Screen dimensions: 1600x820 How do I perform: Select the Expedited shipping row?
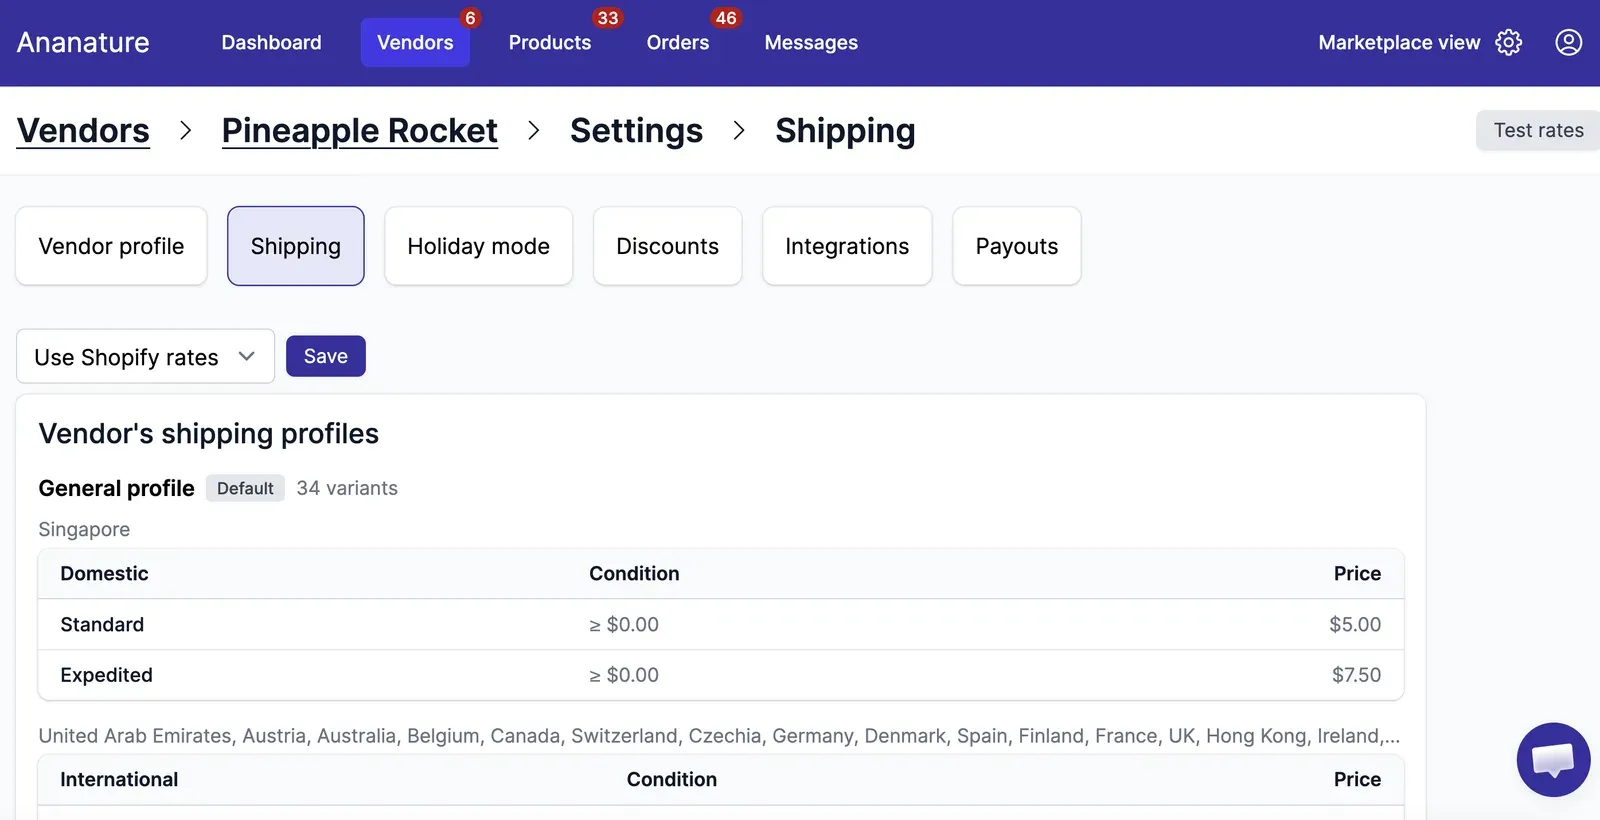[721, 675]
